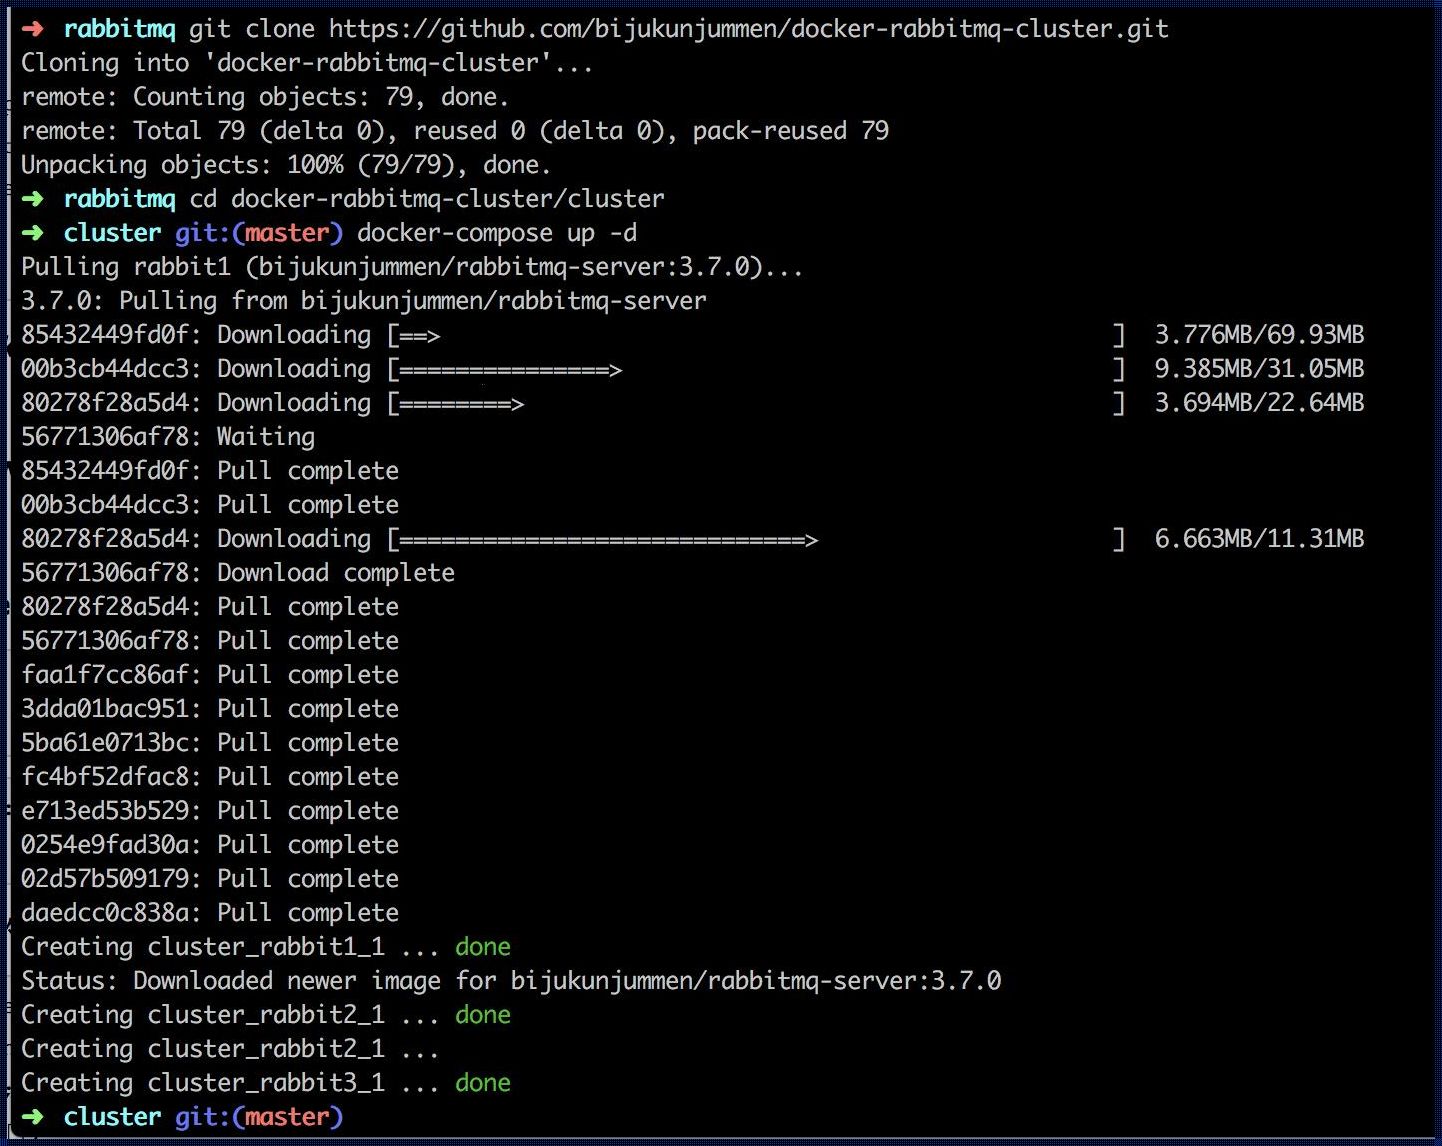Click the "3dda01bac951: Pull complete" line
The width and height of the screenshot is (1442, 1146).
(210, 709)
